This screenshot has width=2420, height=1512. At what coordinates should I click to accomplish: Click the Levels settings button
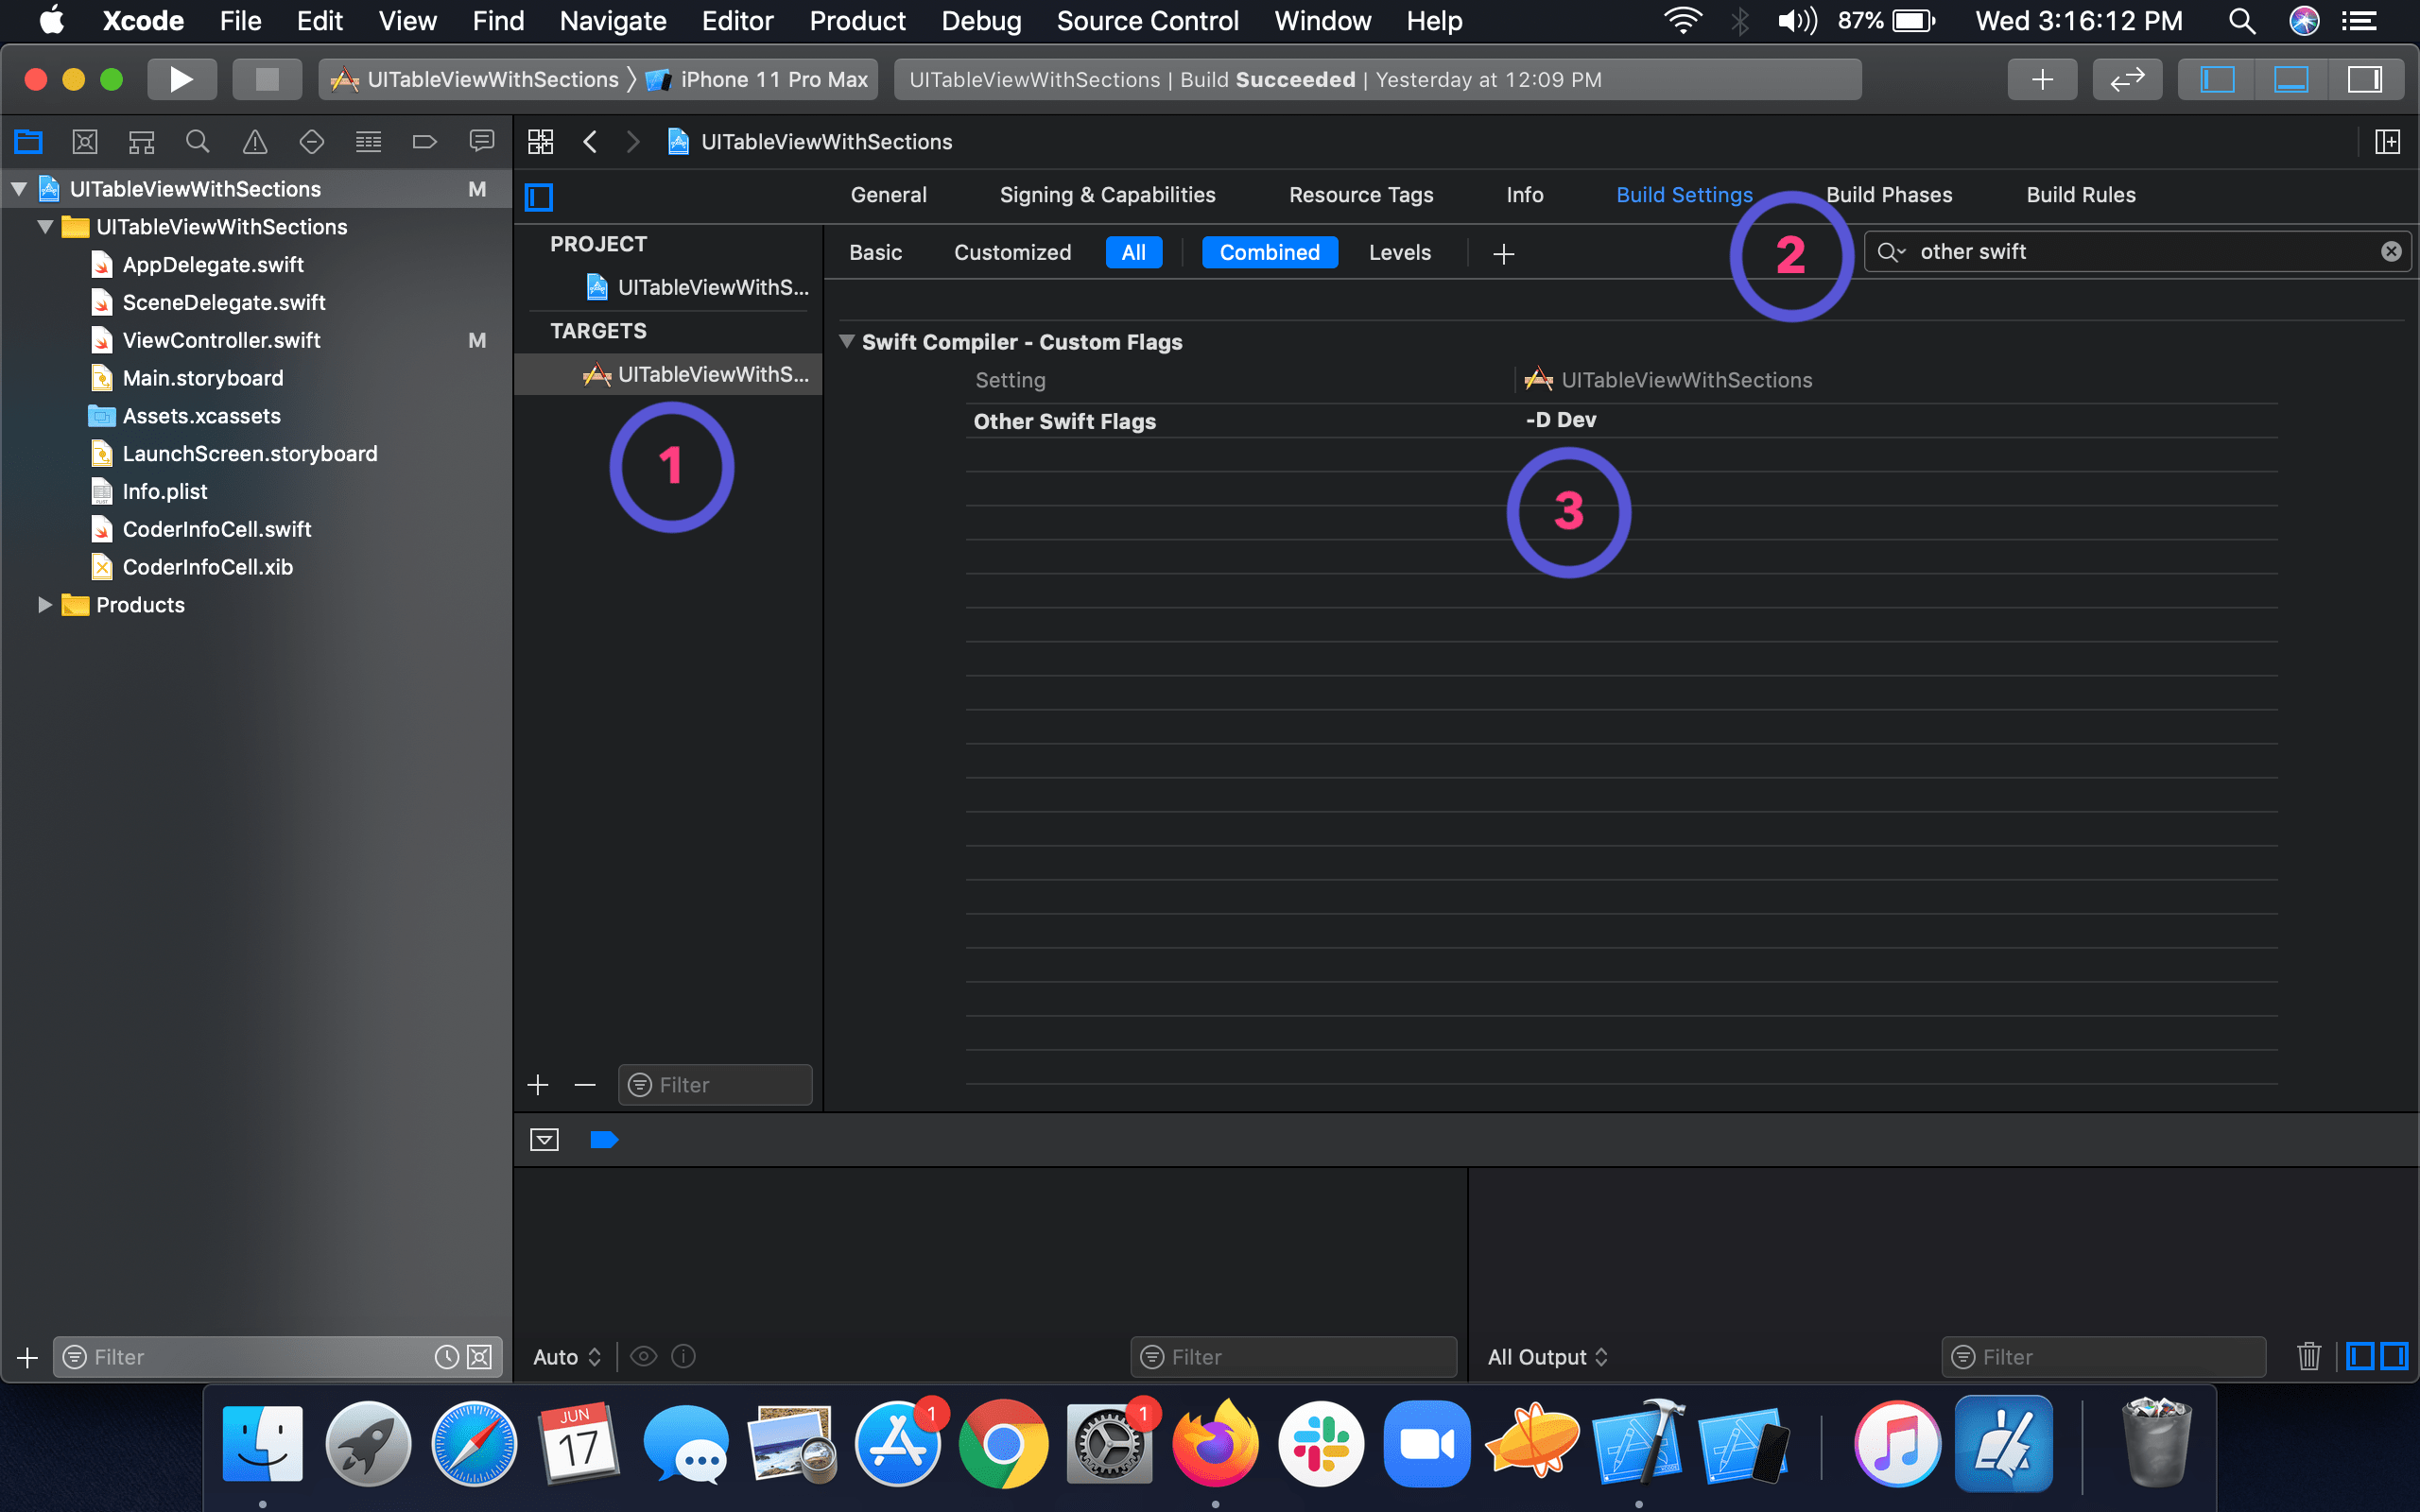[x=1399, y=252]
